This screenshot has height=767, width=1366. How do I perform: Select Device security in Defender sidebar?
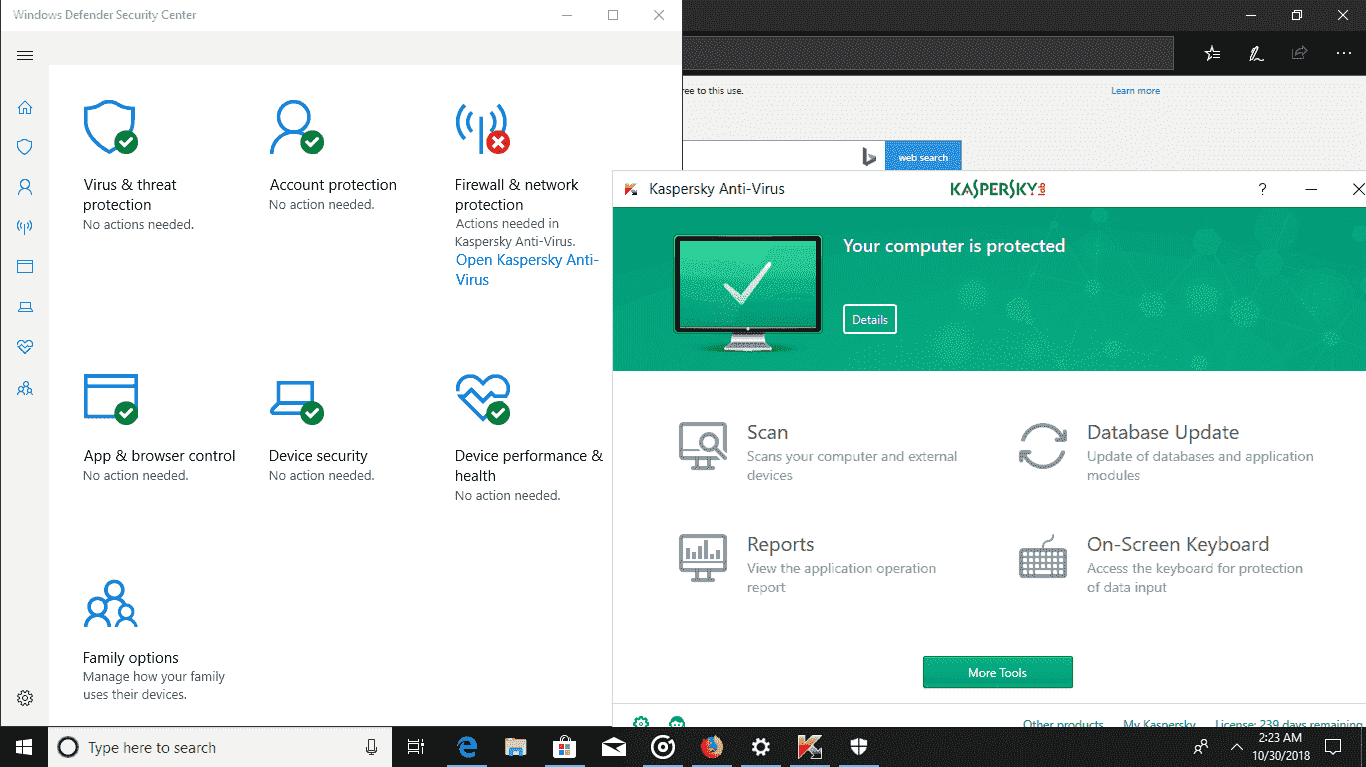25,307
